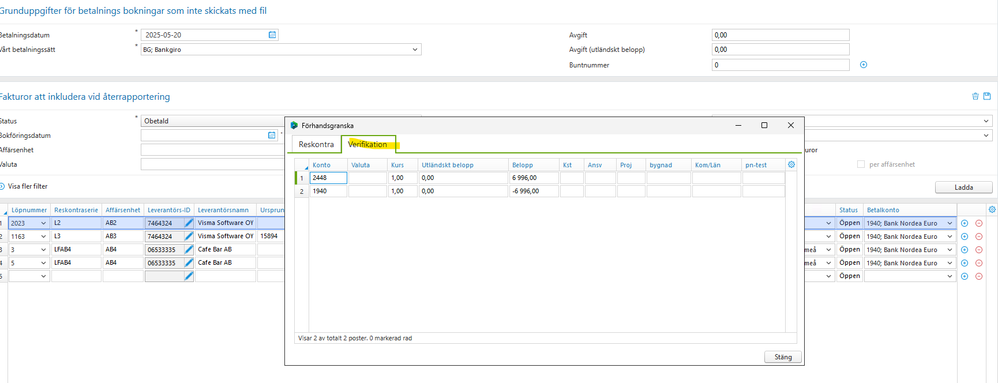Sort by Konto column header
This screenshot has width=998, height=383.
coord(328,165)
